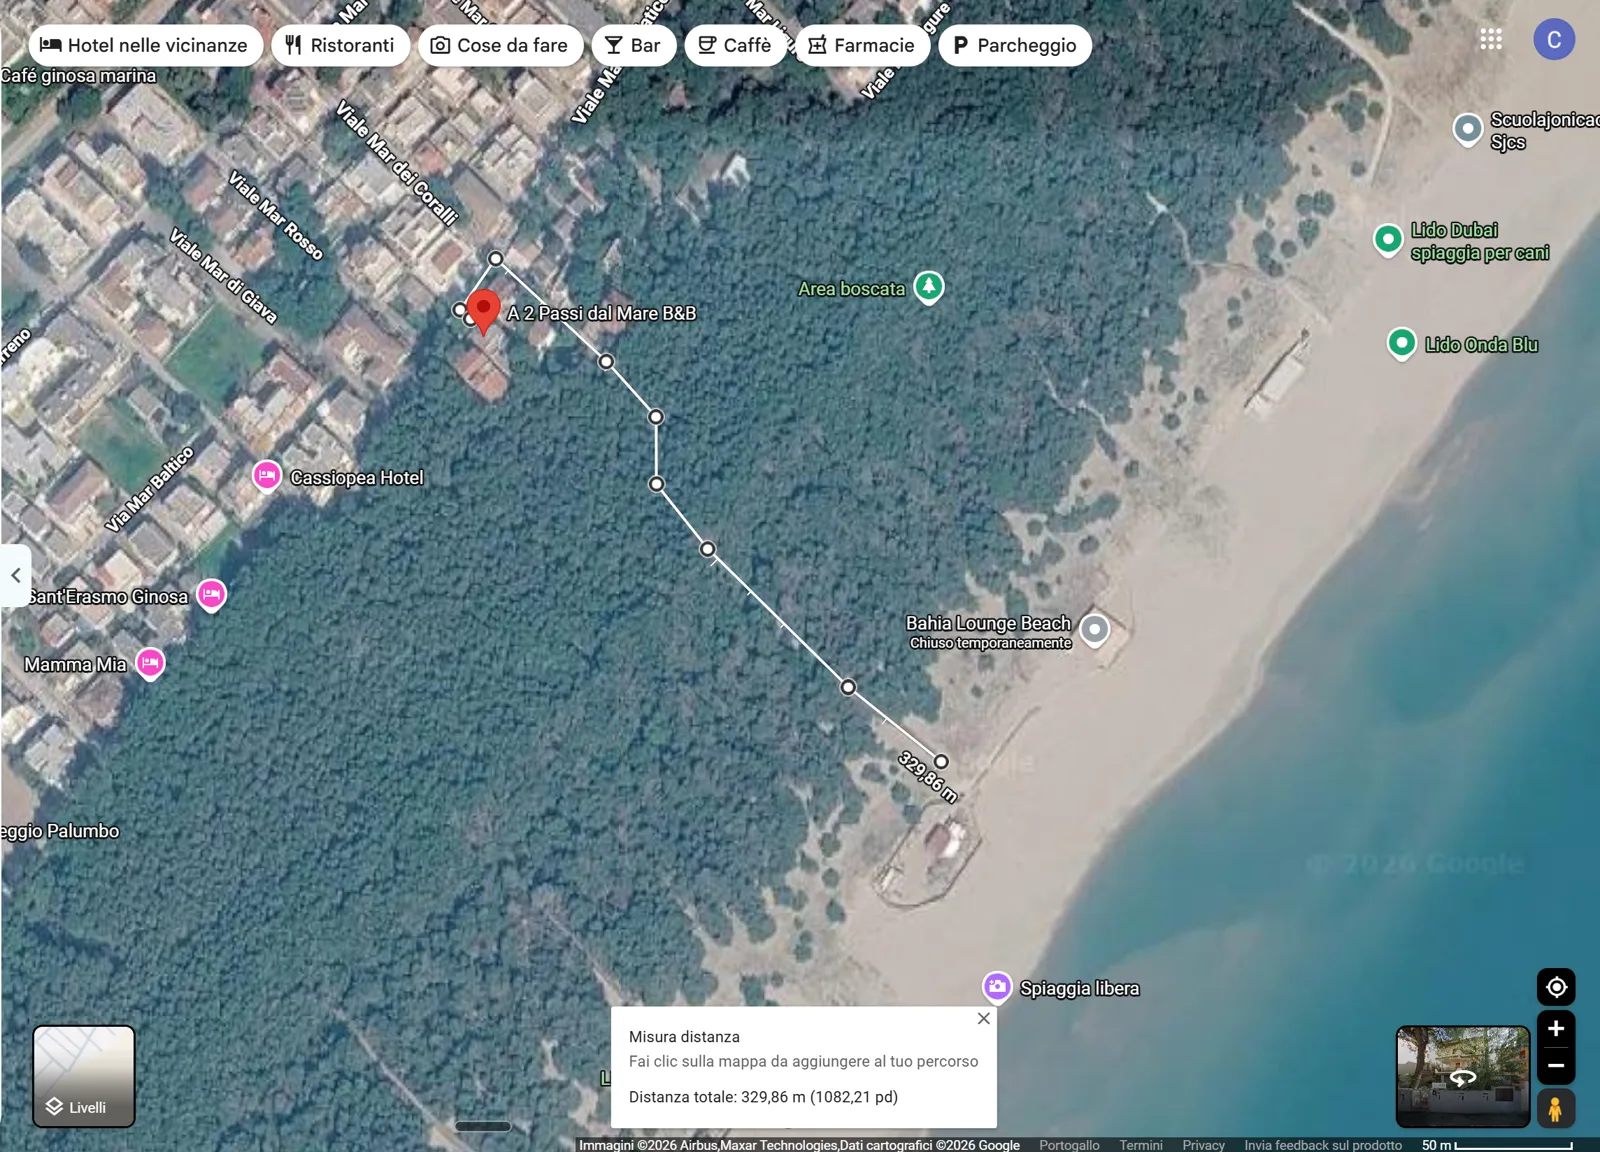
Task: Open the Google apps grid icon
Action: pos(1491,39)
